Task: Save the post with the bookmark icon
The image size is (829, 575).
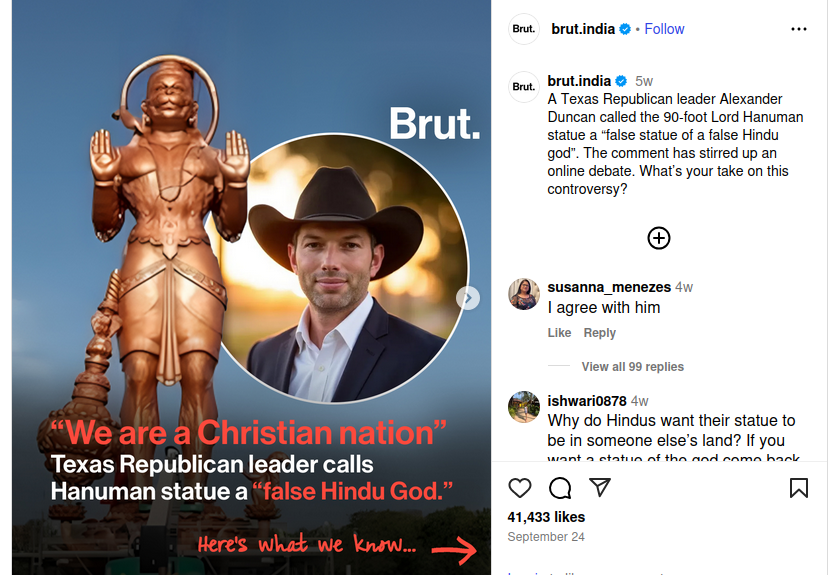Action: coord(799,488)
